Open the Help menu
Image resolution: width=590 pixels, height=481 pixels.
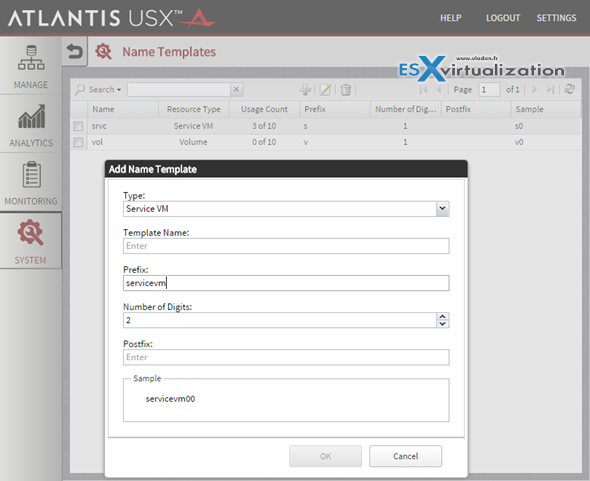pos(451,18)
